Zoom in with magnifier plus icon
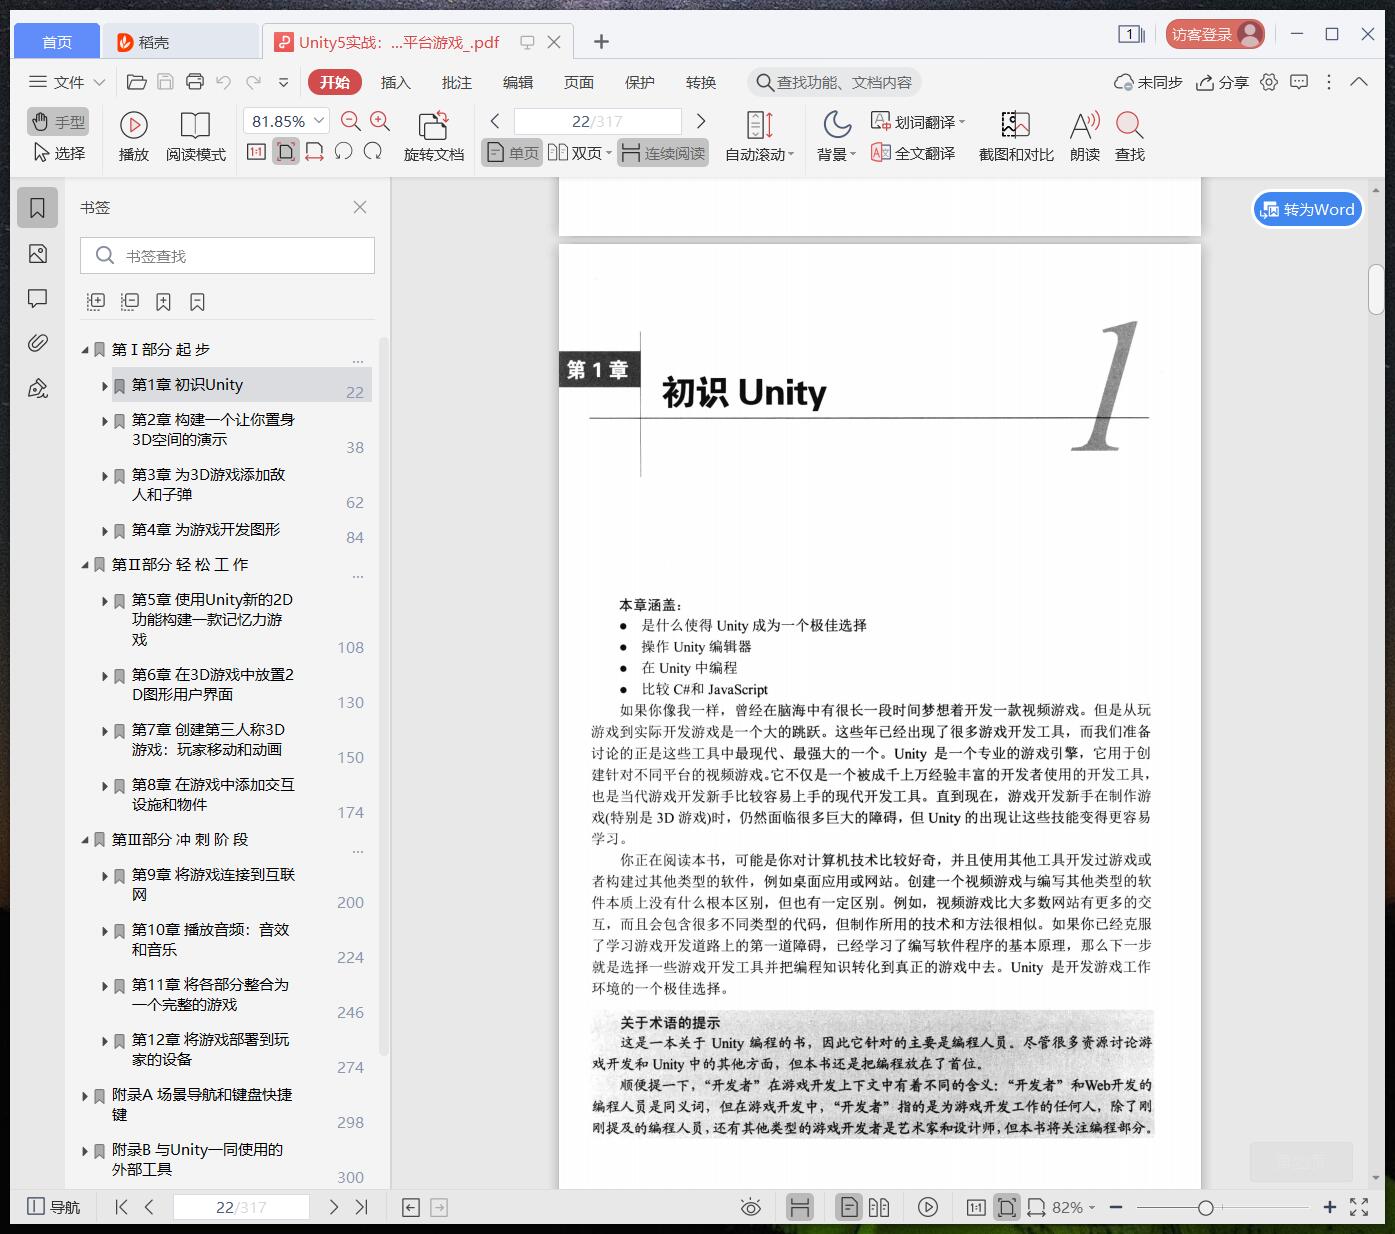Screen dimensions: 1395x1234 click(x=380, y=121)
